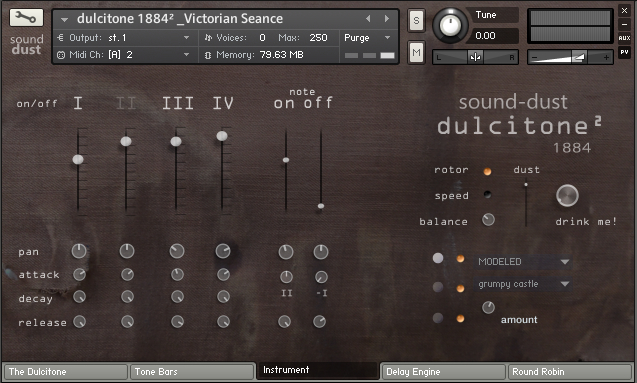Click the layer I volume fader handle
Viewport: 637px width, 383px height.
pos(78,159)
